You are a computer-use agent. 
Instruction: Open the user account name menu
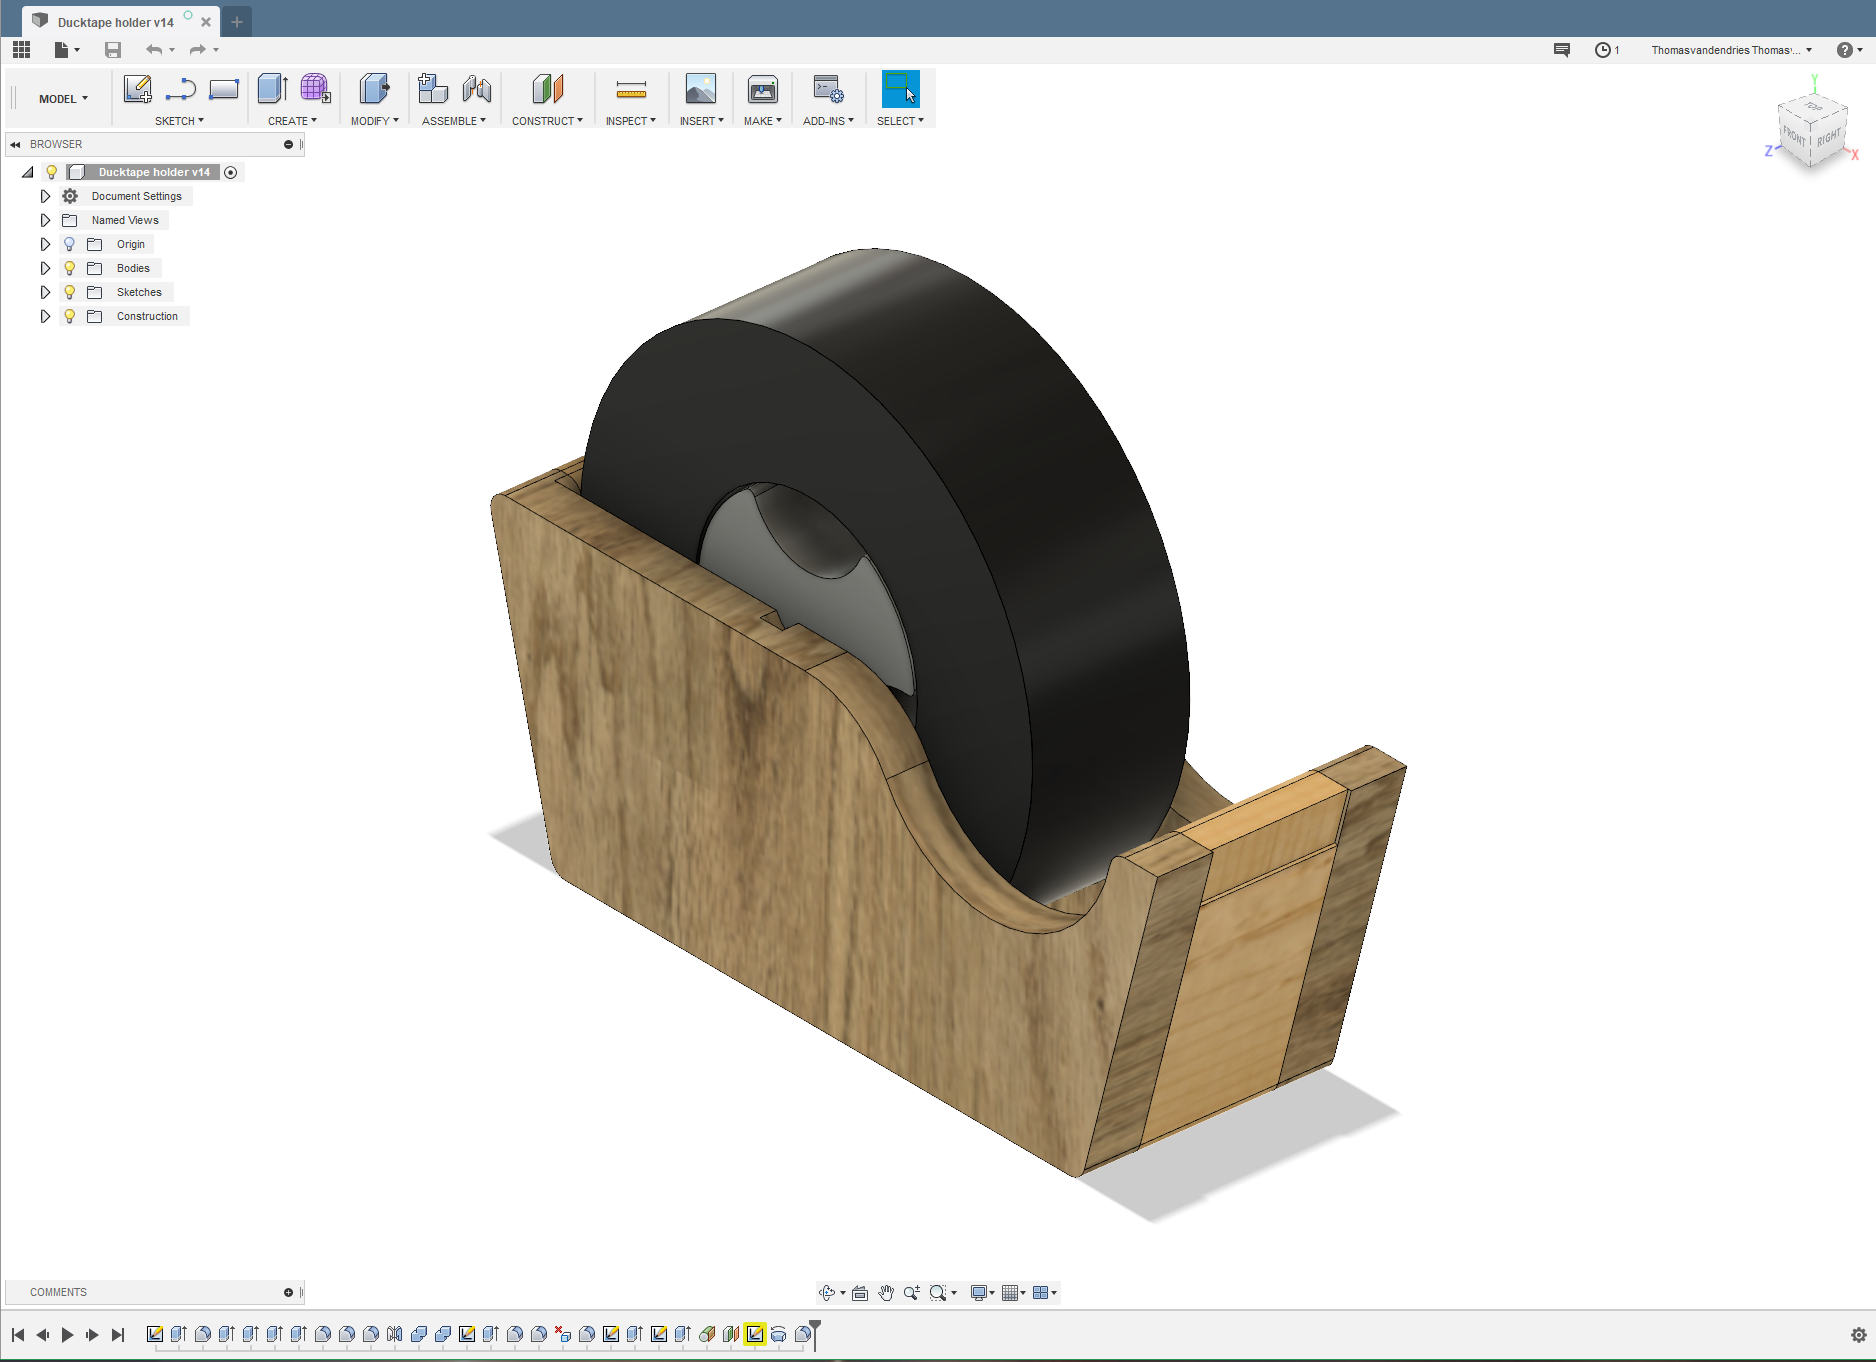pos(1730,50)
